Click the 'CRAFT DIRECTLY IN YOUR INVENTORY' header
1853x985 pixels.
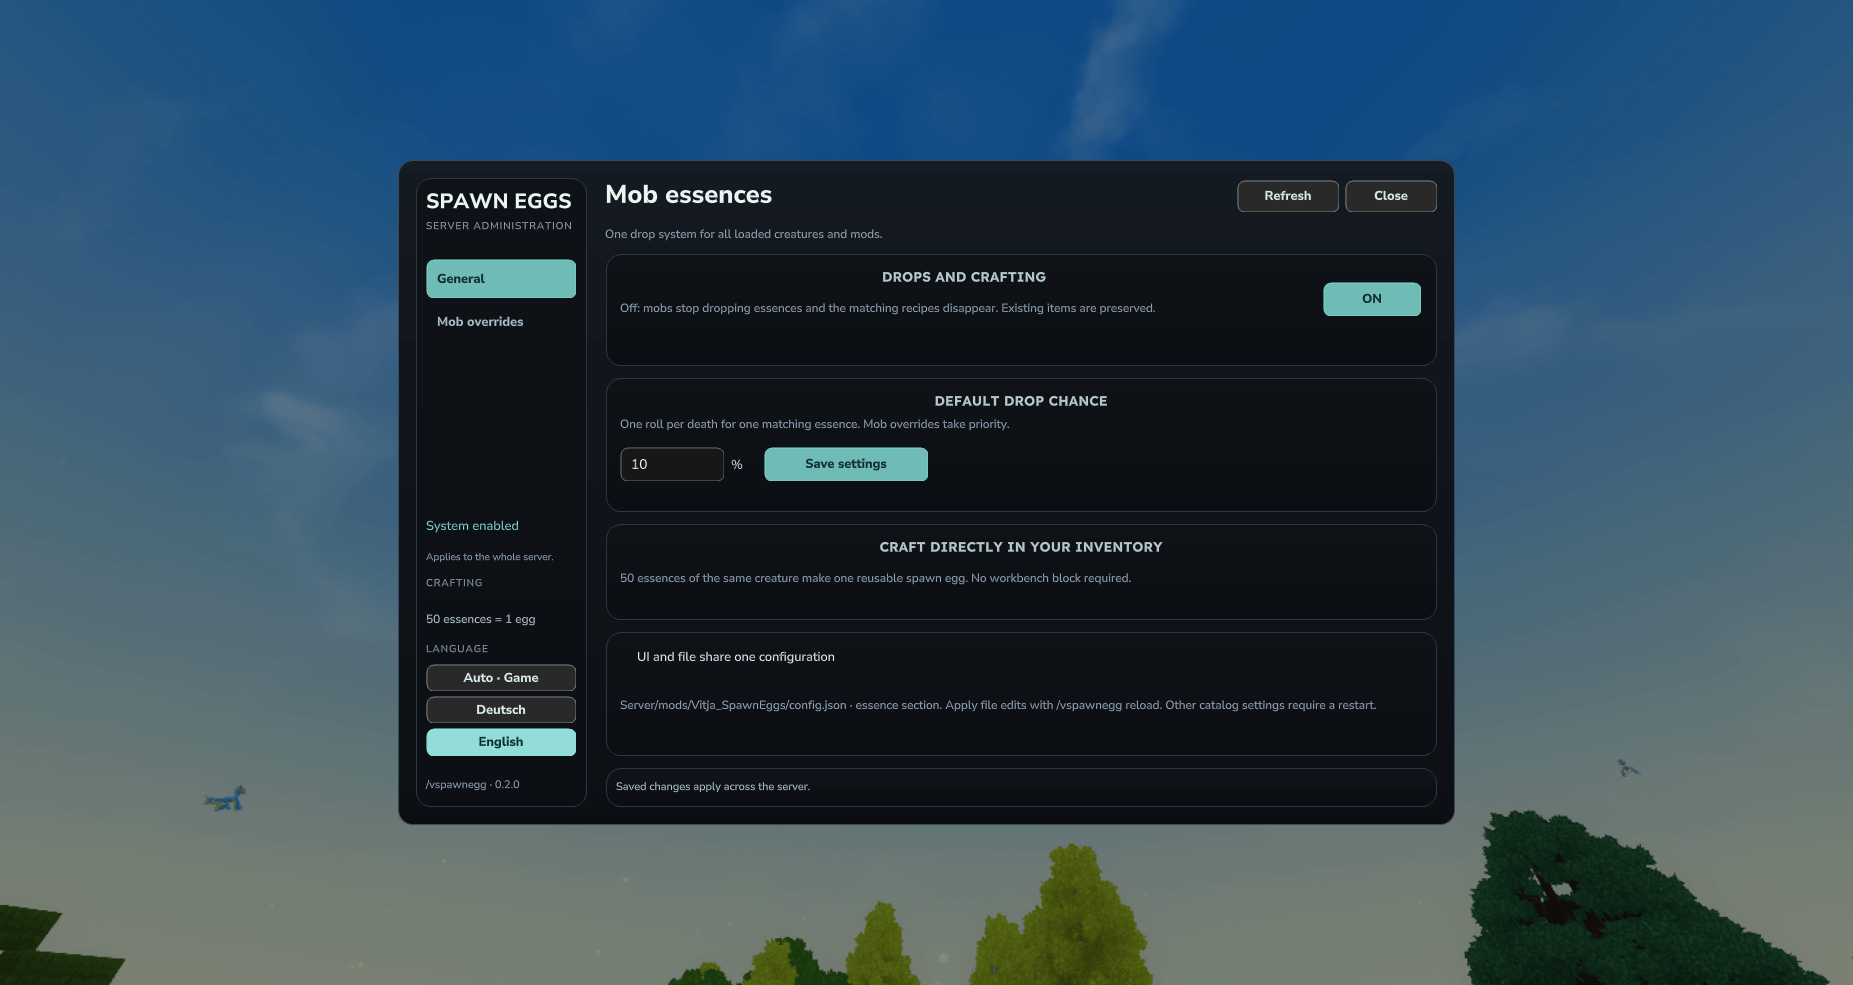point(1021,547)
